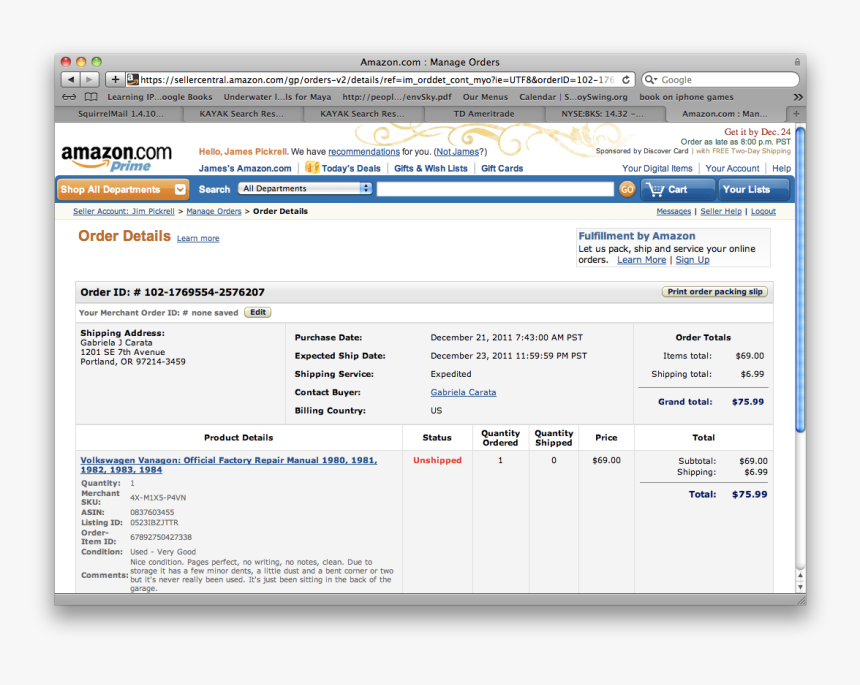Open the Our Menus bookmark

(x=485, y=97)
